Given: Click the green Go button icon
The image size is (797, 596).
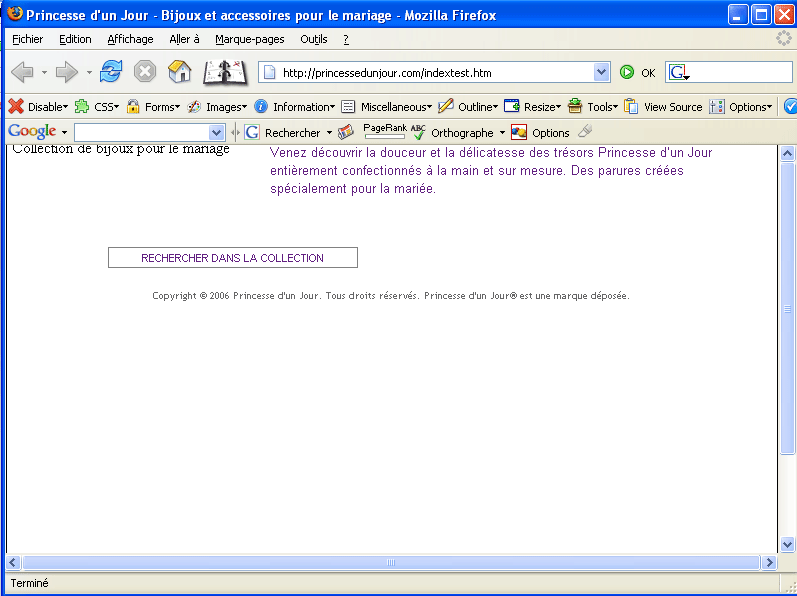Looking at the screenshot, I should [627, 72].
